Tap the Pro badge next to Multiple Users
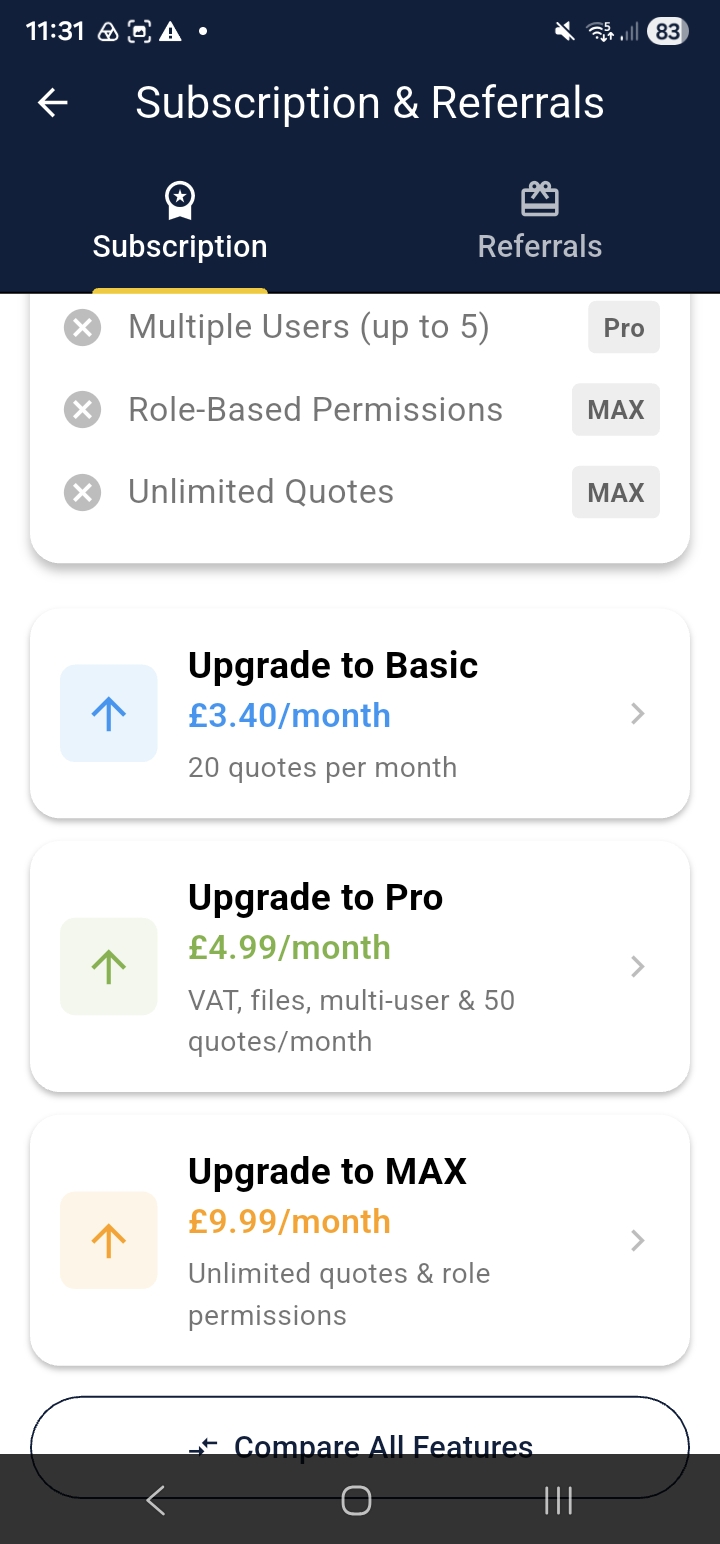This screenshot has width=720, height=1544. pyautogui.click(x=624, y=328)
